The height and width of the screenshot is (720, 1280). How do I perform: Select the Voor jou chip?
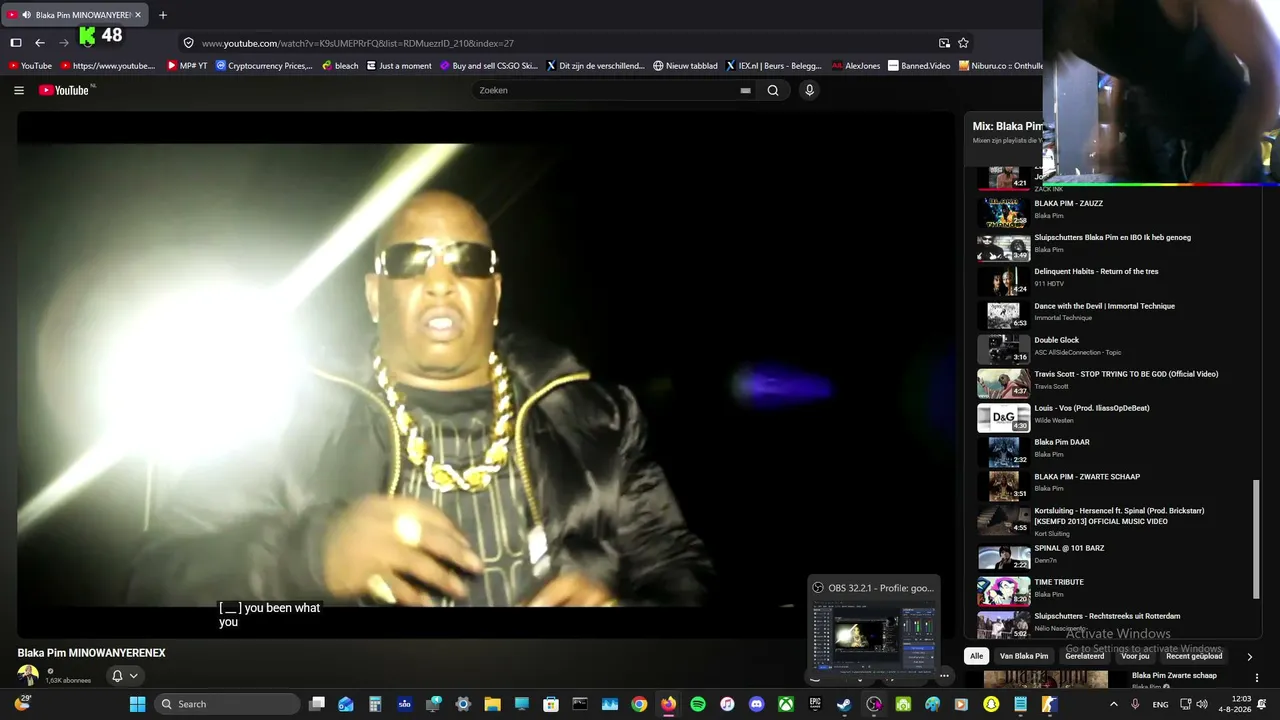click(x=1136, y=656)
